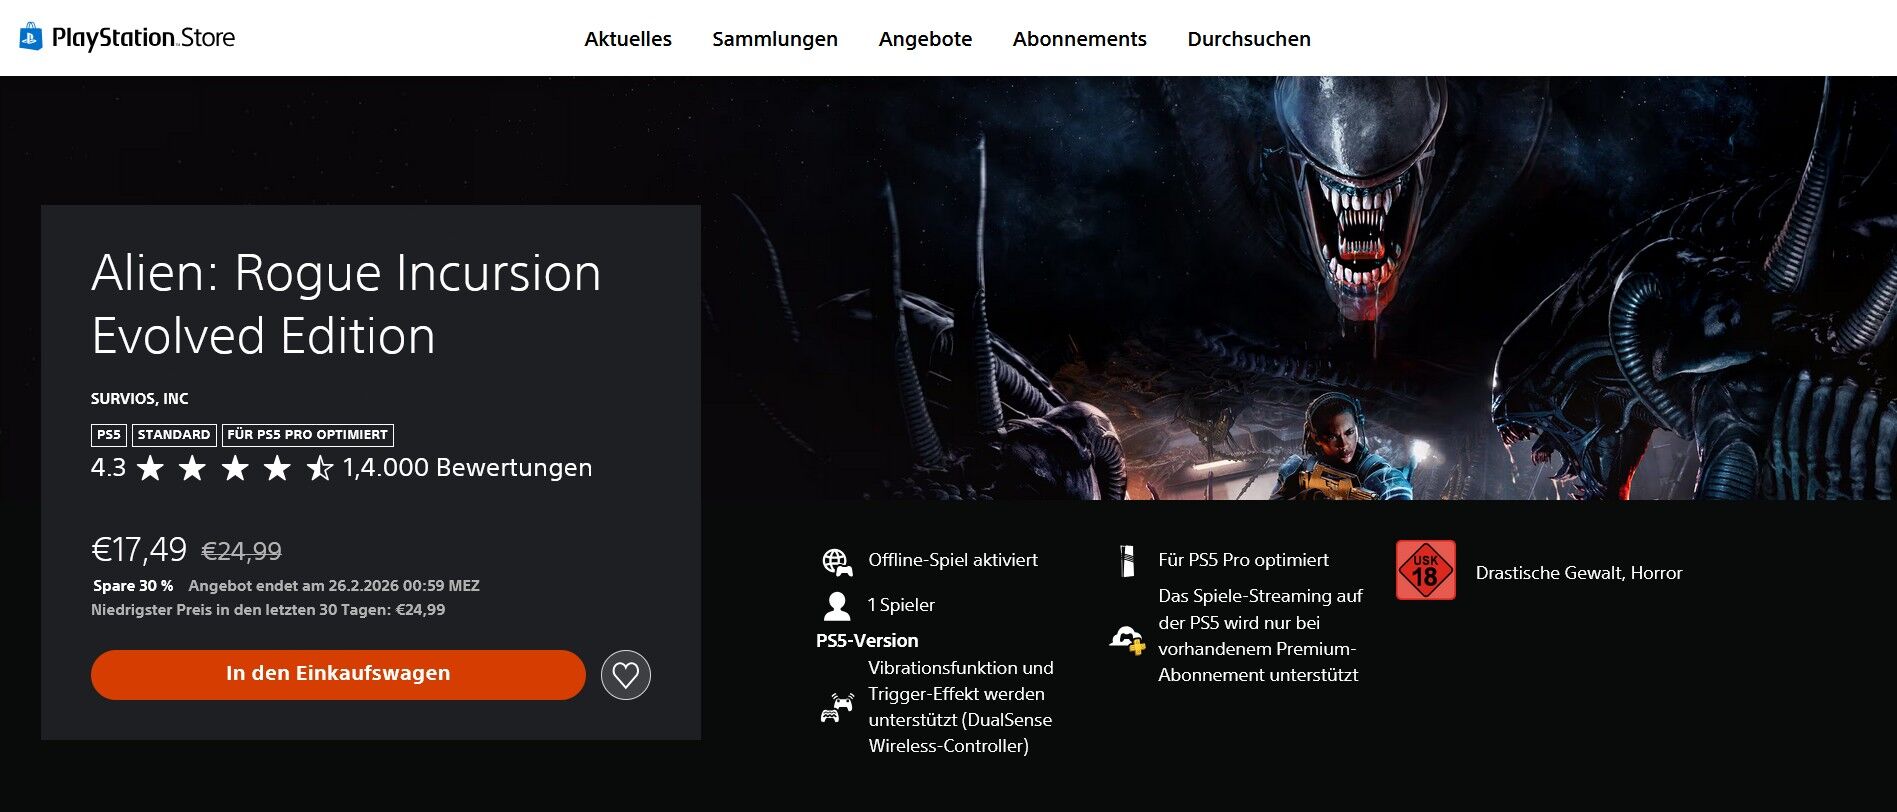This screenshot has width=1897, height=812.
Task: Go to the Angebote section
Action: click(x=924, y=39)
